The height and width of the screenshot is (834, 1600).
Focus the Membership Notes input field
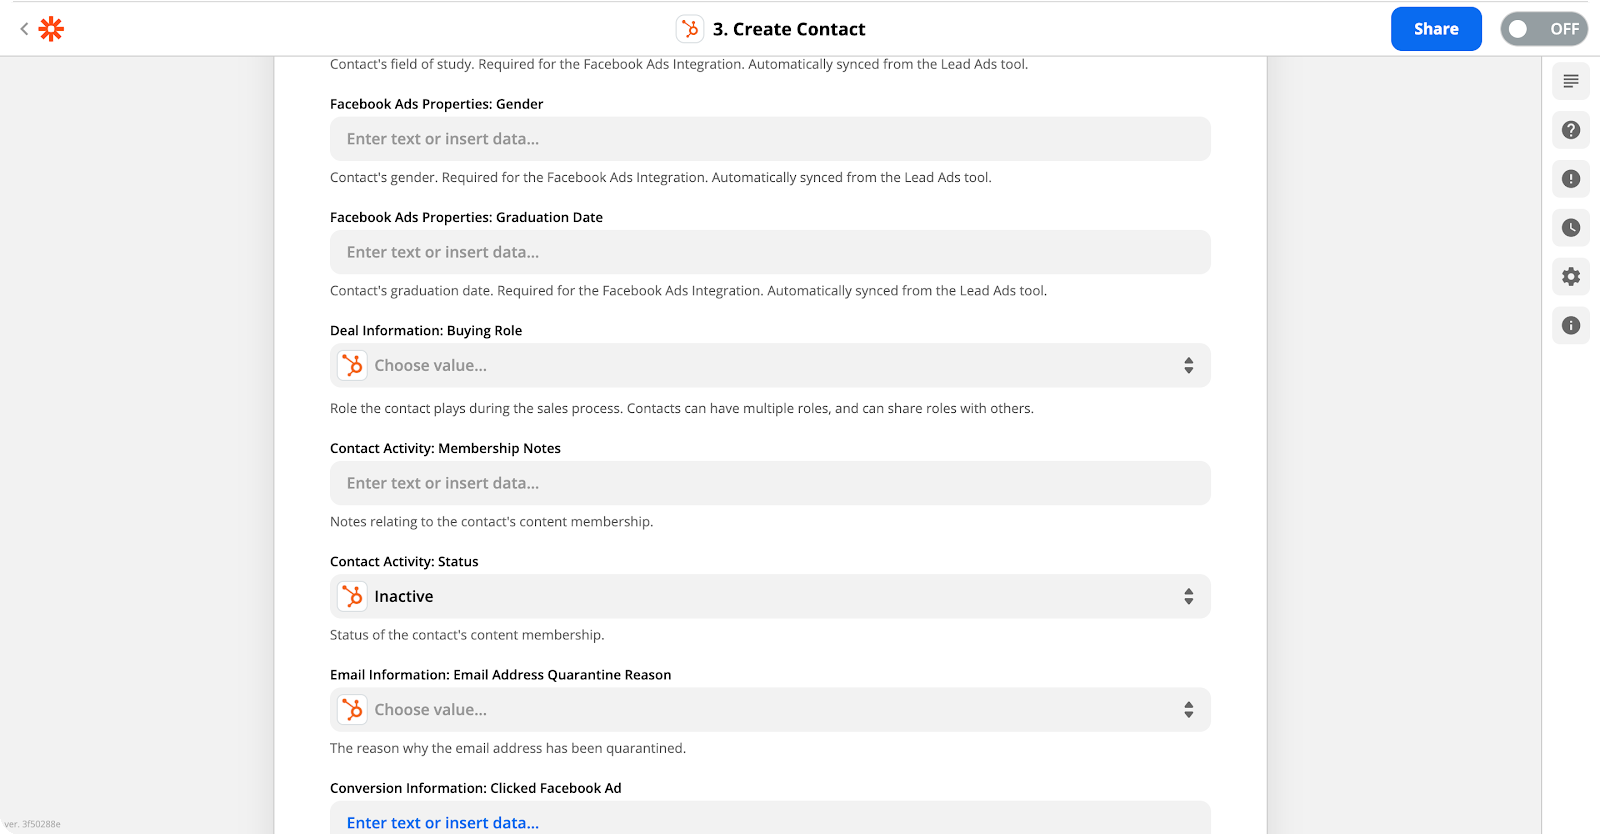(770, 483)
